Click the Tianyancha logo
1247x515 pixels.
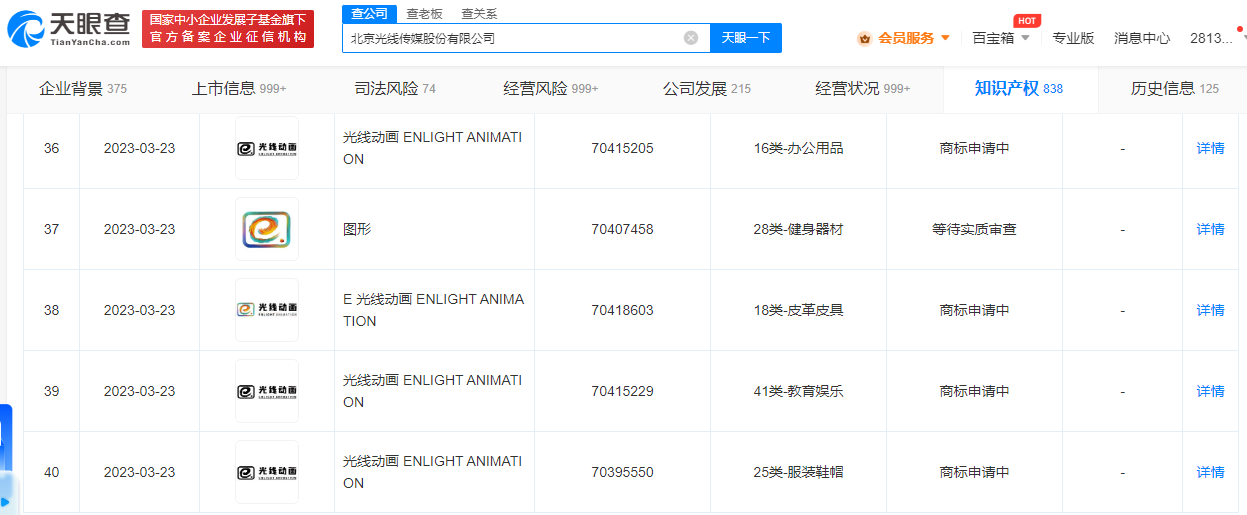coord(68,30)
